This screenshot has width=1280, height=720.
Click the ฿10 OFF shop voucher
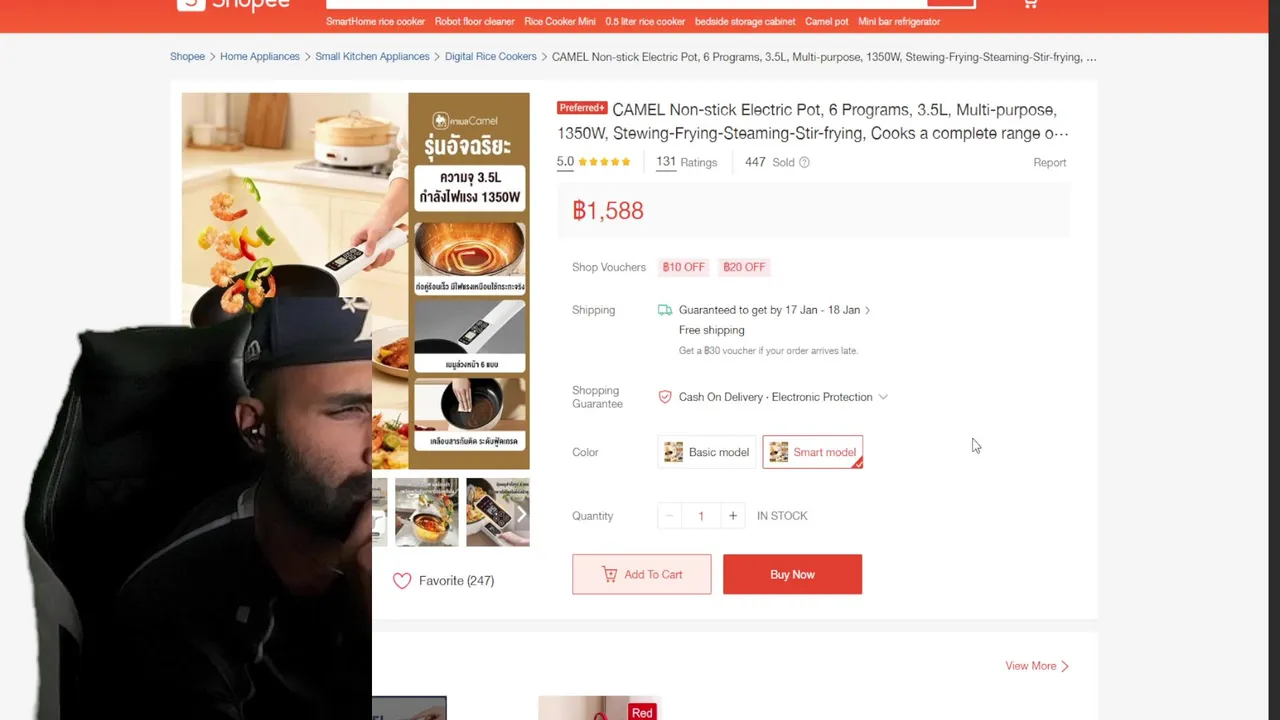point(684,267)
